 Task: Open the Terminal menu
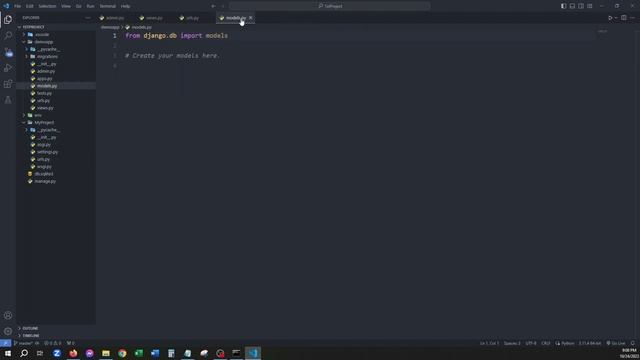[x=107, y=6]
